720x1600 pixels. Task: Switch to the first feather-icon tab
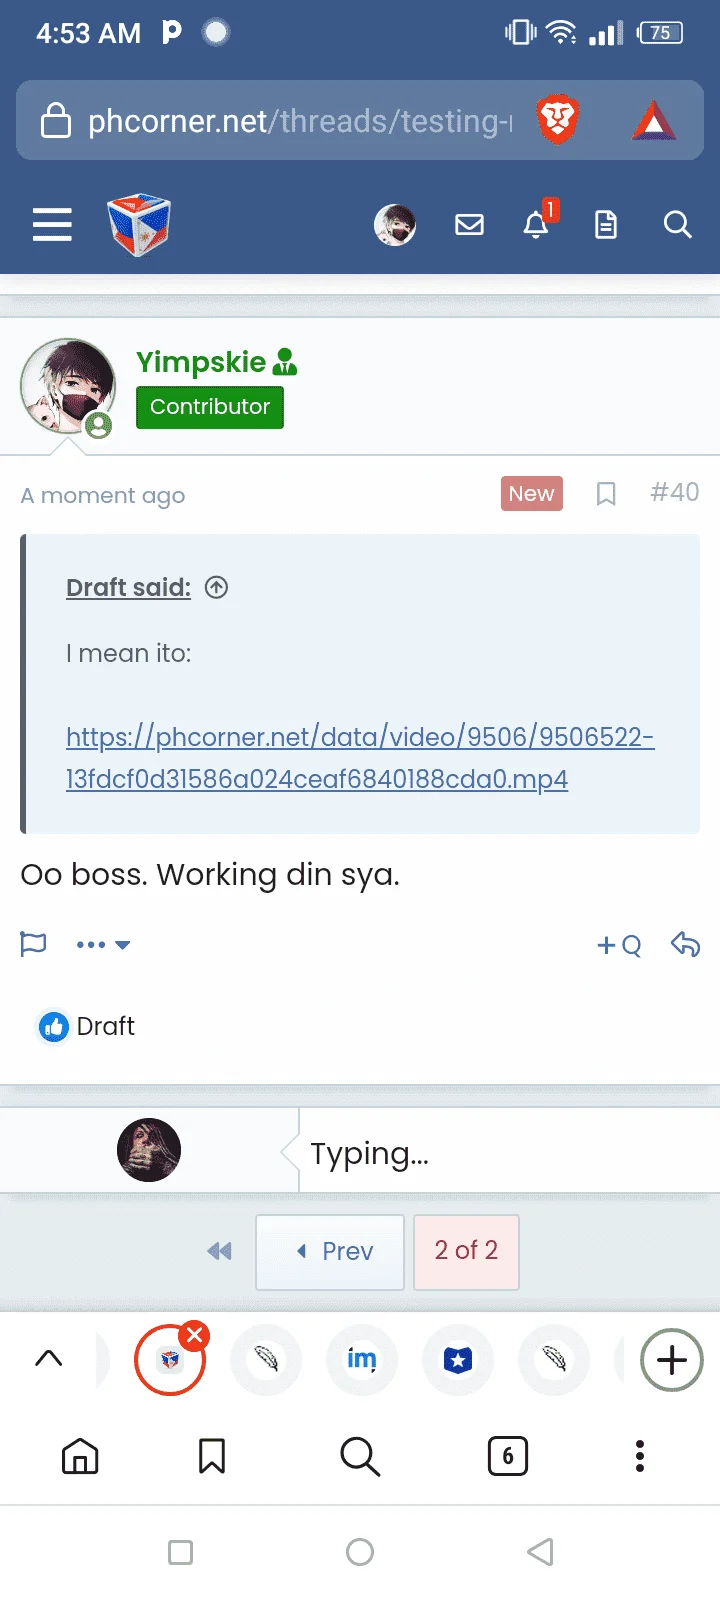(266, 1360)
